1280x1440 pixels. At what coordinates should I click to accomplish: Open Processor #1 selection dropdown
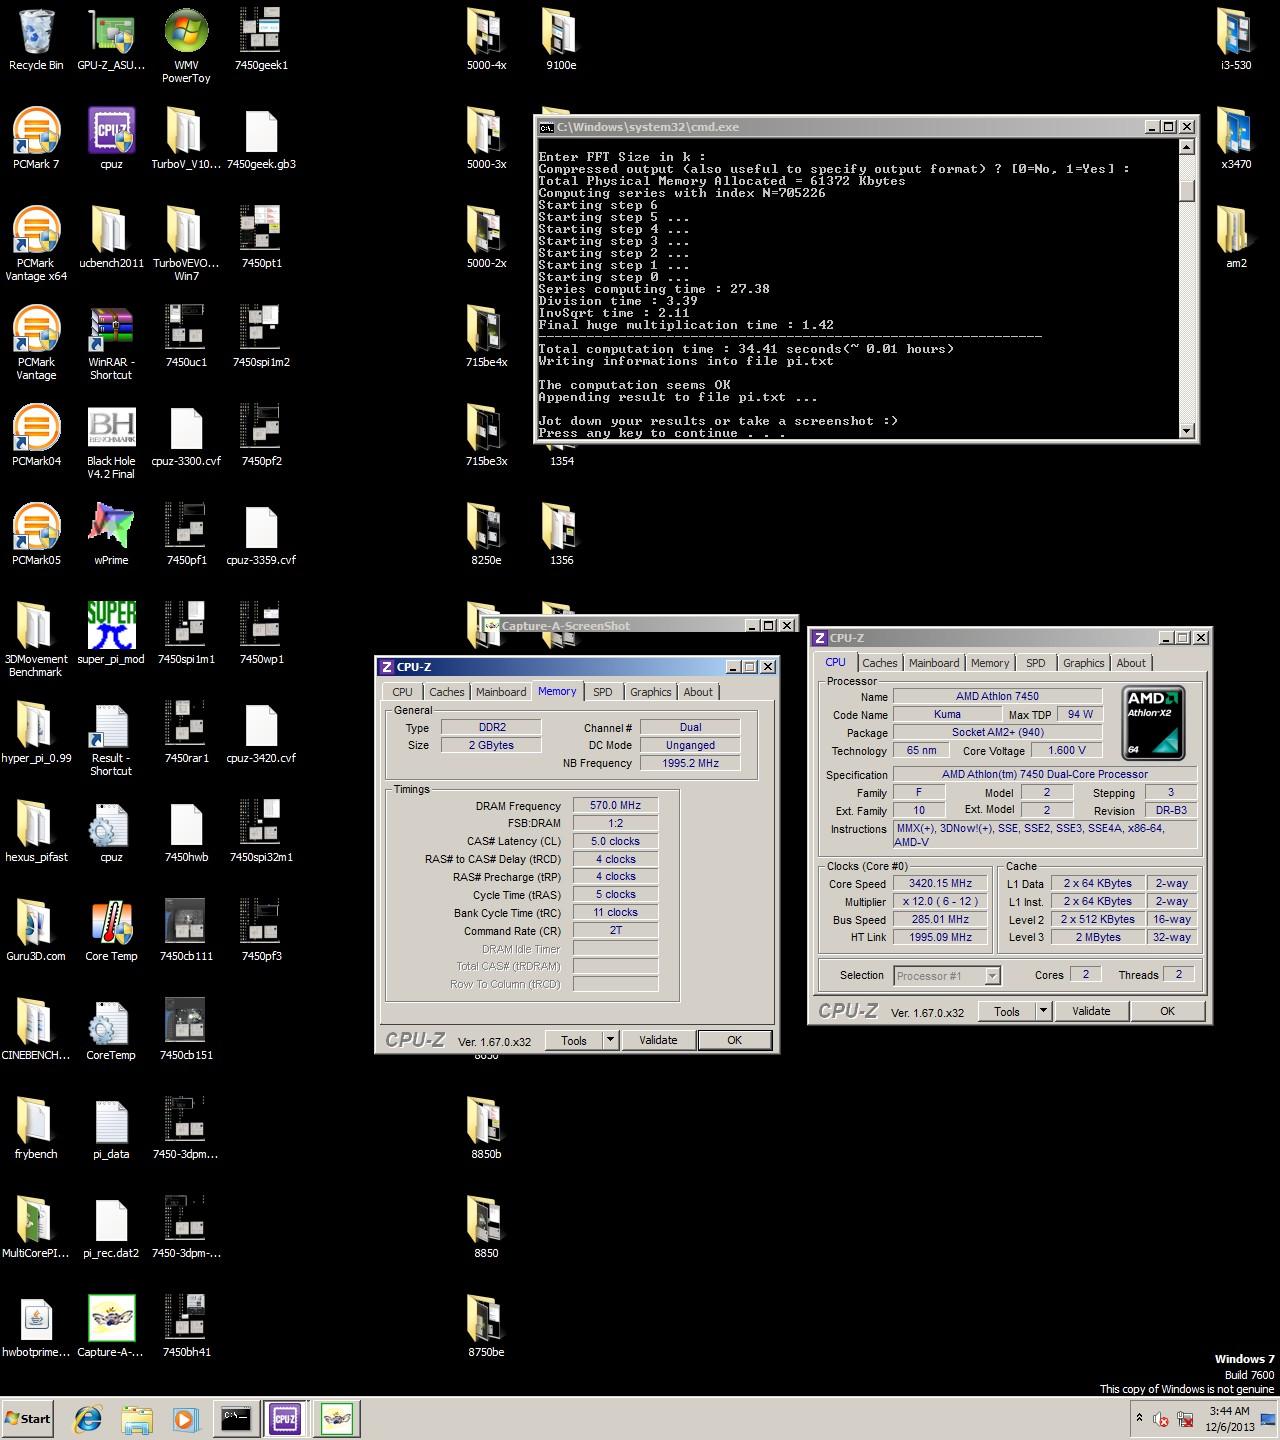coord(947,976)
